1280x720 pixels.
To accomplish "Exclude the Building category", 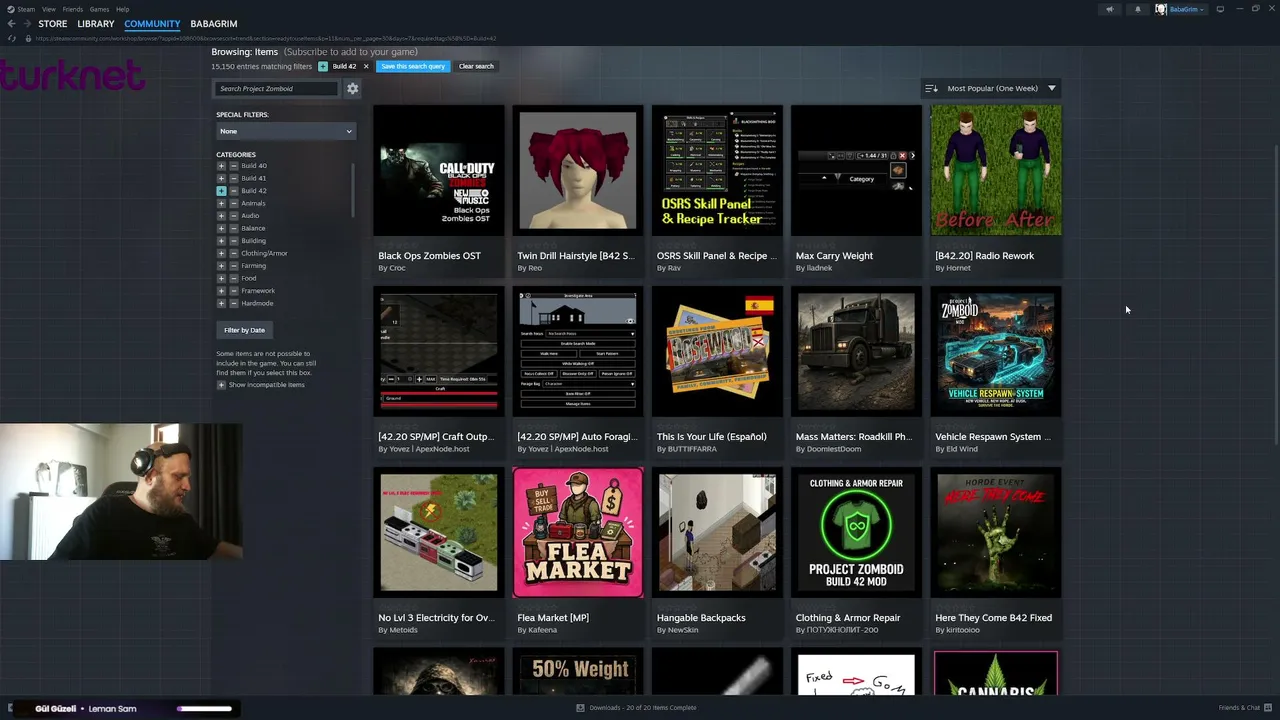I will click(x=234, y=241).
